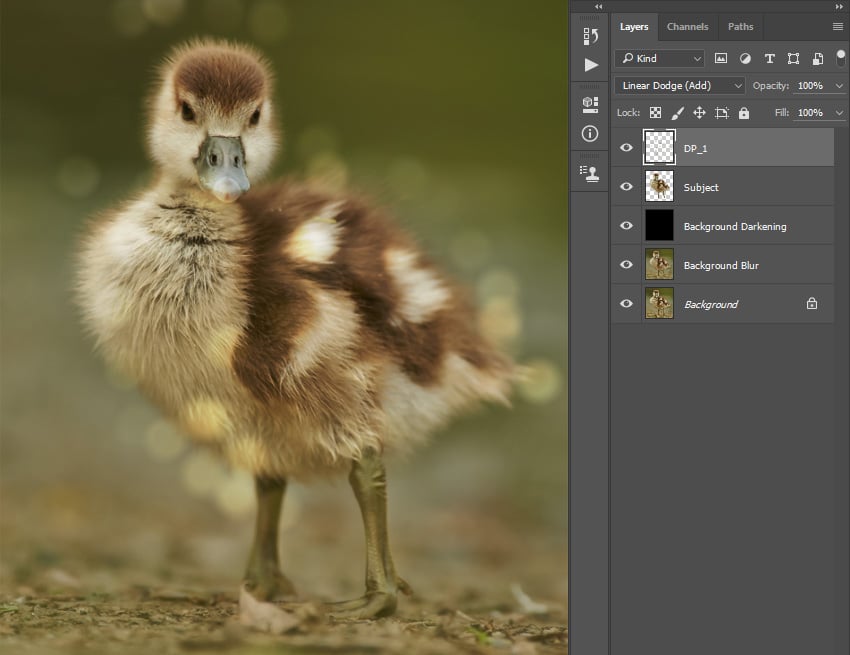Click the DP_1 layer thumbnail

click(x=657, y=147)
